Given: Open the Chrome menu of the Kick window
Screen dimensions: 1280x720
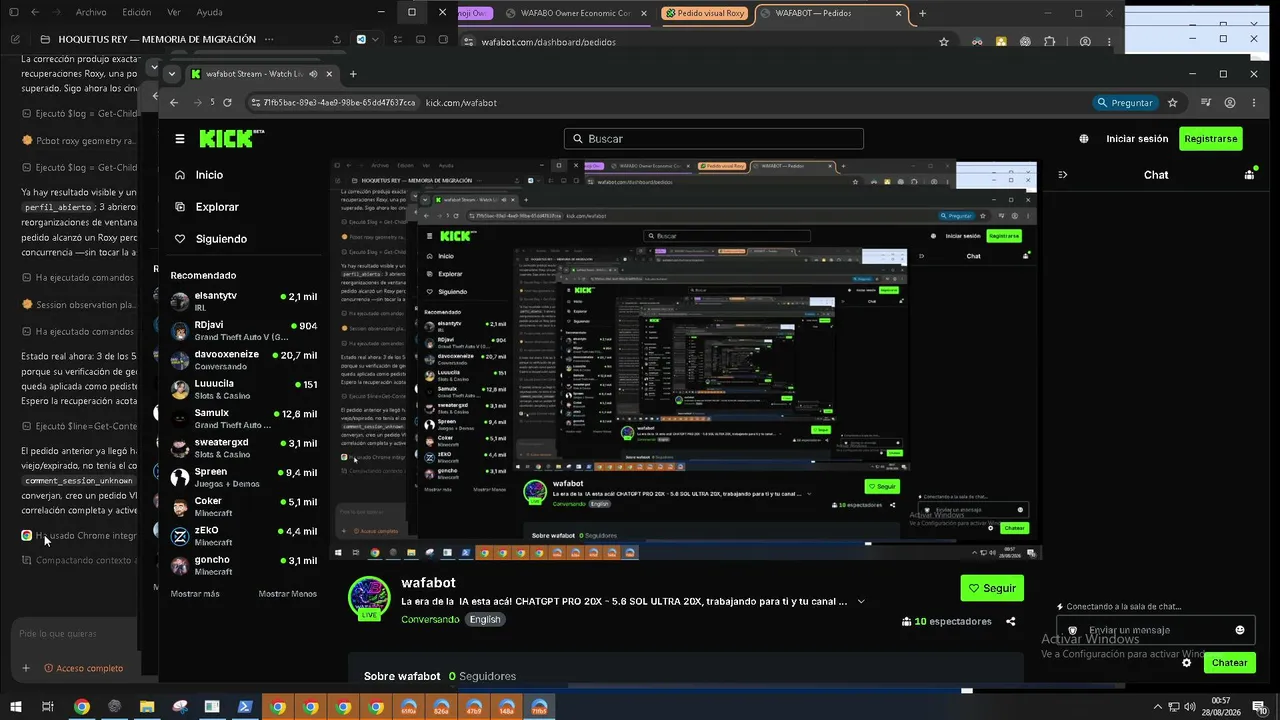Looking at the screenshot, I should point(1256,102).
